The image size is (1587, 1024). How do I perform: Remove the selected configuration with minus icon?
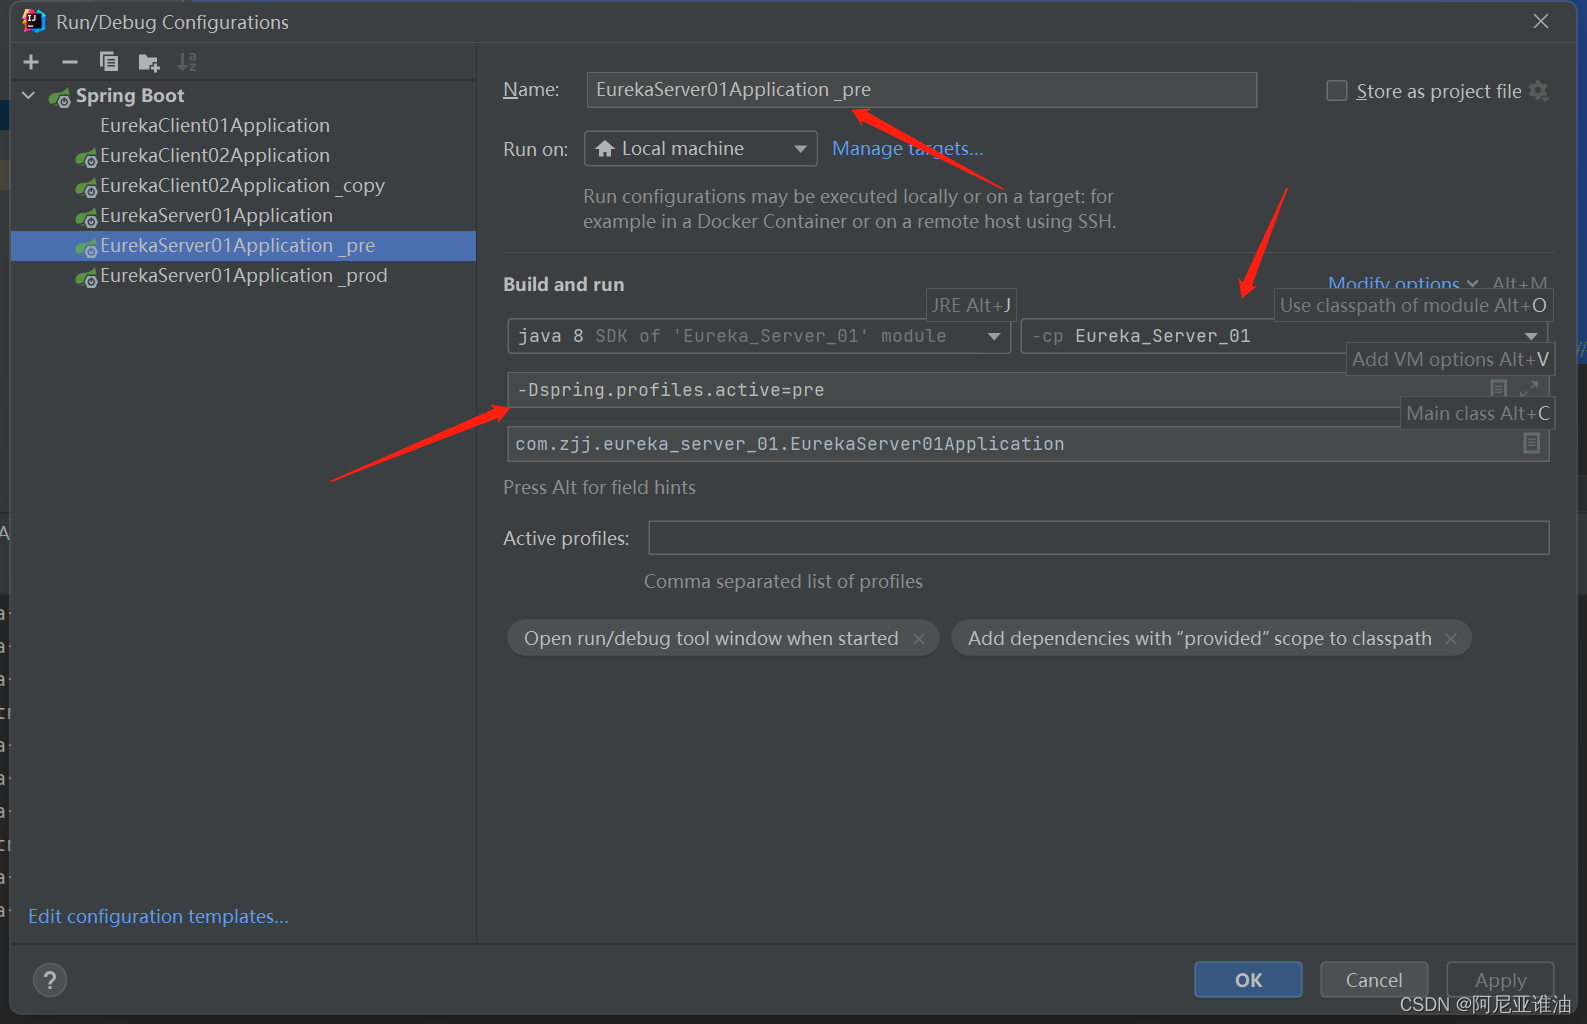[70, 62]
